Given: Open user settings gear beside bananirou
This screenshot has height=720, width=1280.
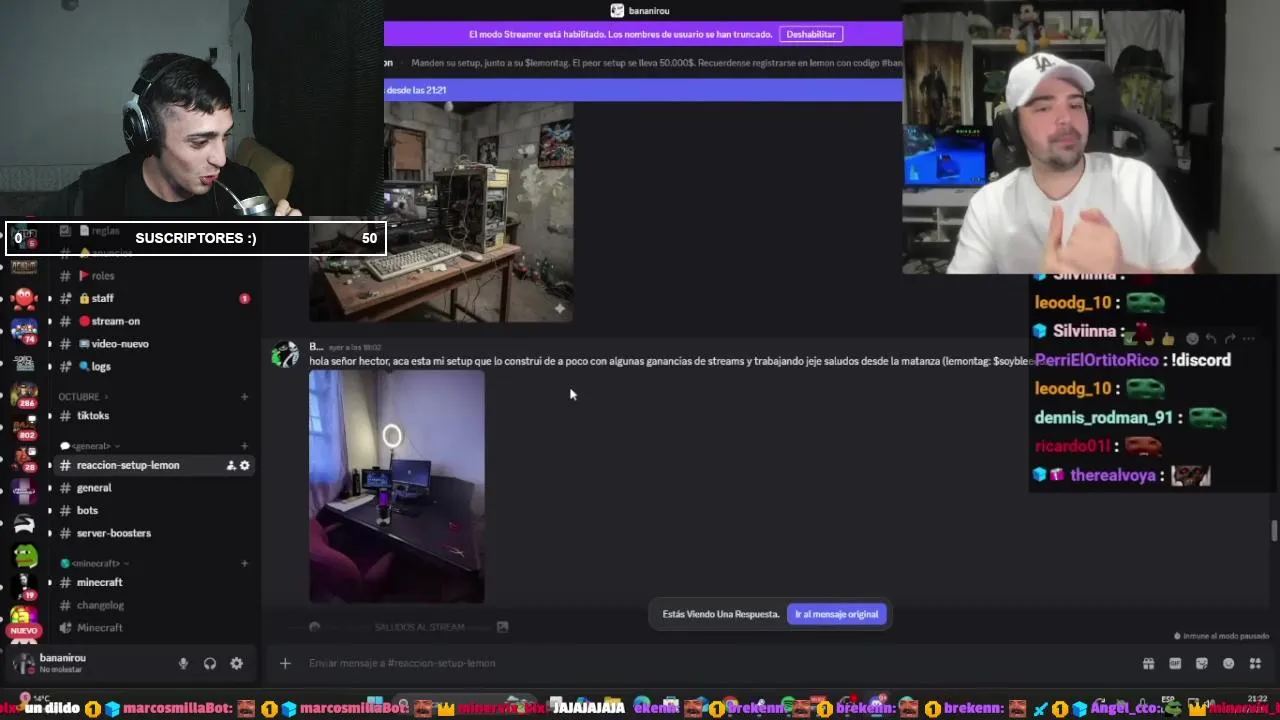Looking at the screenshot, I should (x=237, y=663).
